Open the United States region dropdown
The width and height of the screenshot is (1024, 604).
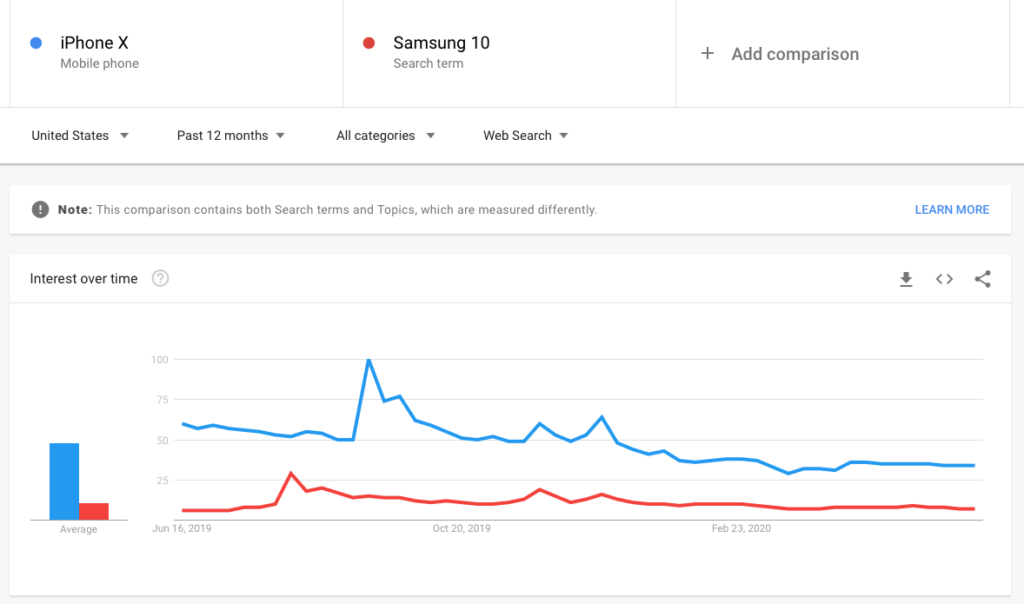pos(80,135)
